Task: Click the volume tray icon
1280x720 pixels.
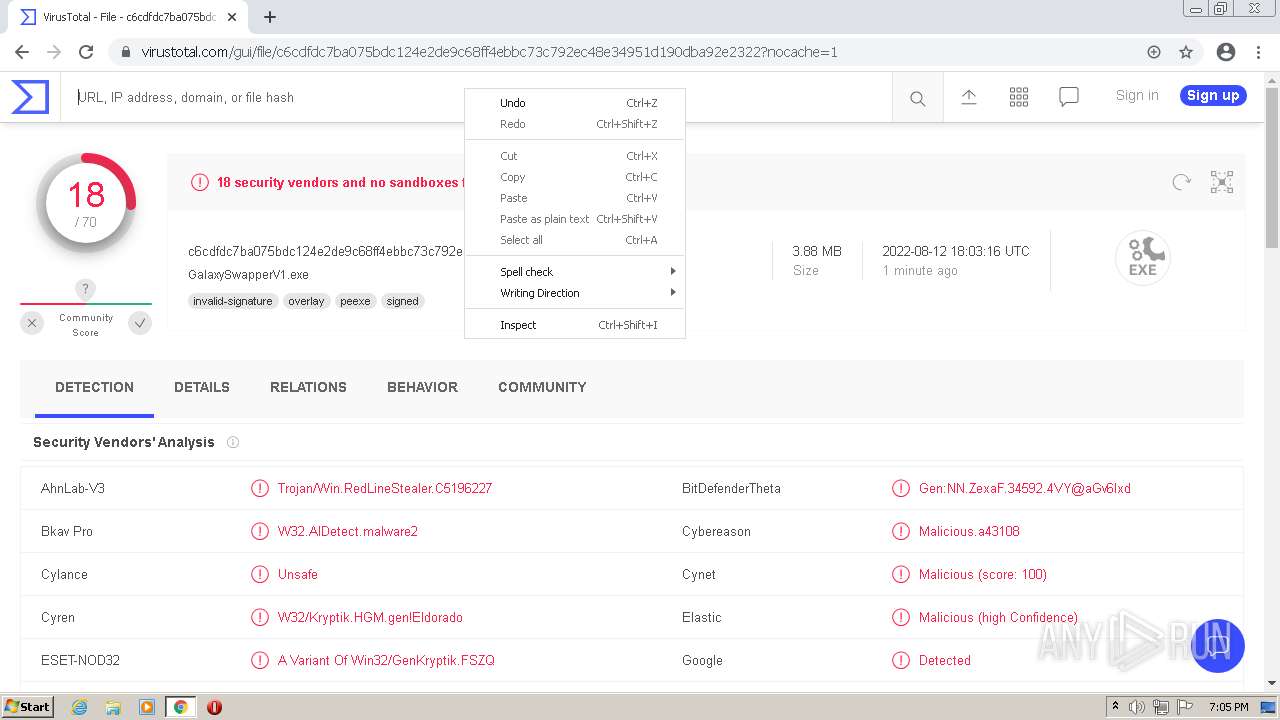Action: pyautogui.click(x=1137, y=707)
